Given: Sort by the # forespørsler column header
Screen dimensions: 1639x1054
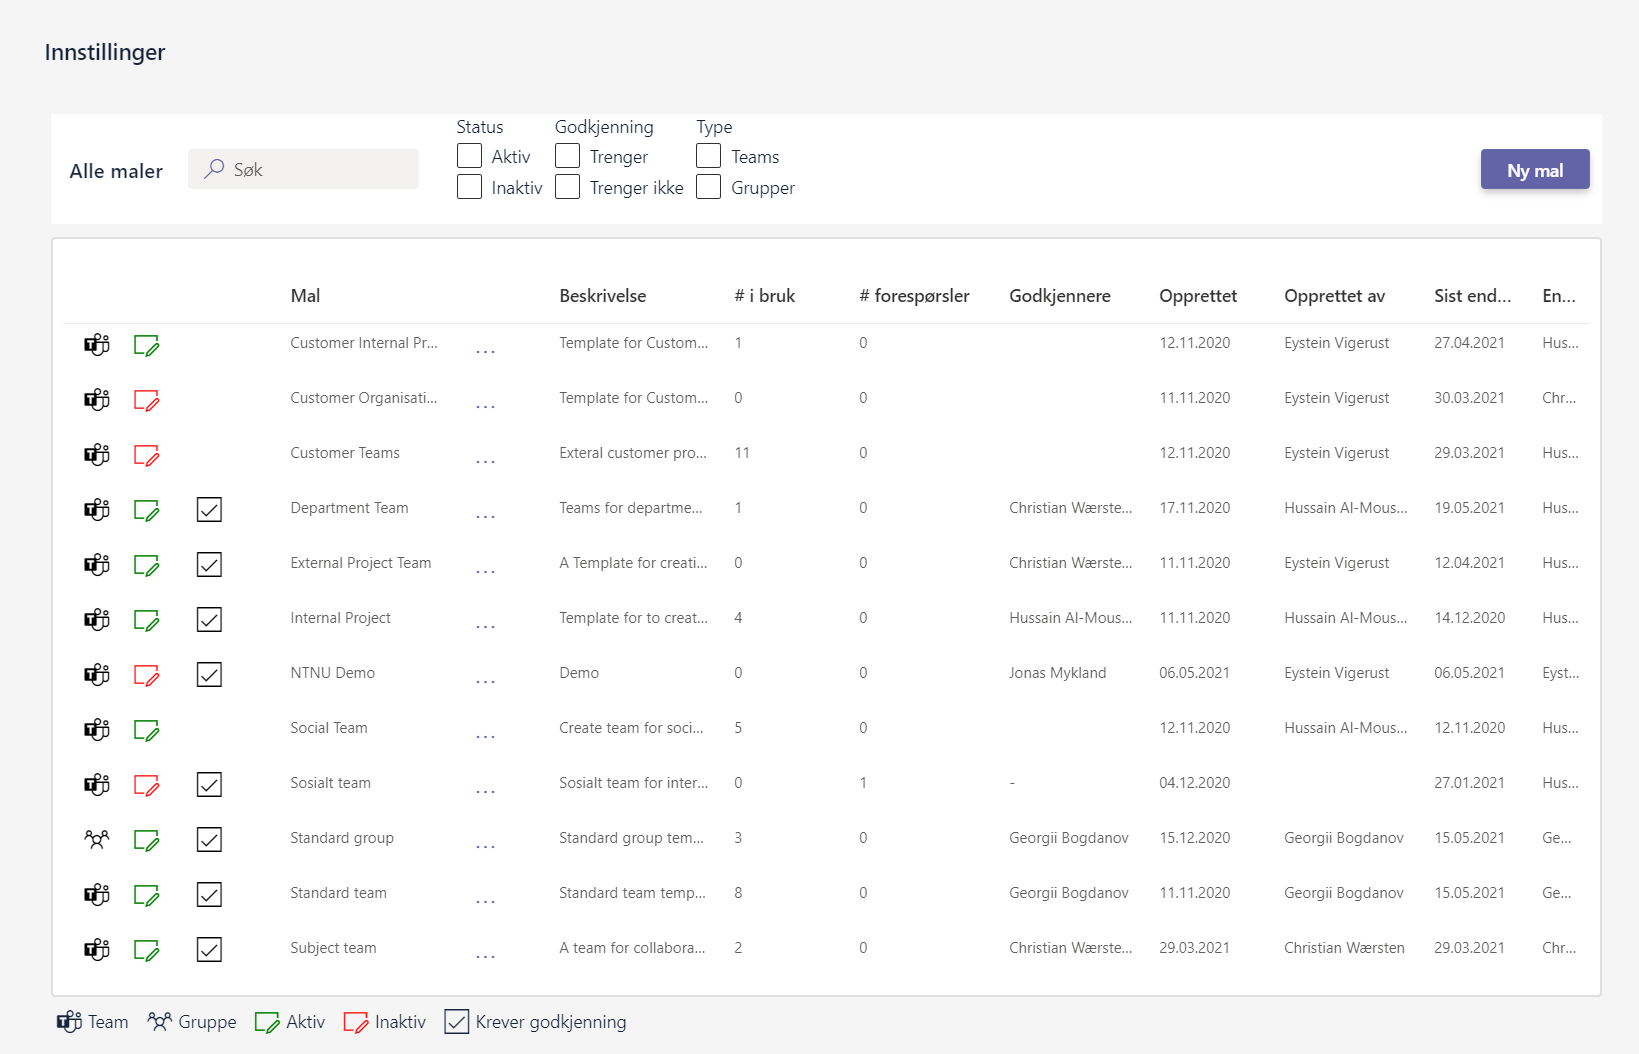Looking at the screenshot, I should tap(914, 296).
